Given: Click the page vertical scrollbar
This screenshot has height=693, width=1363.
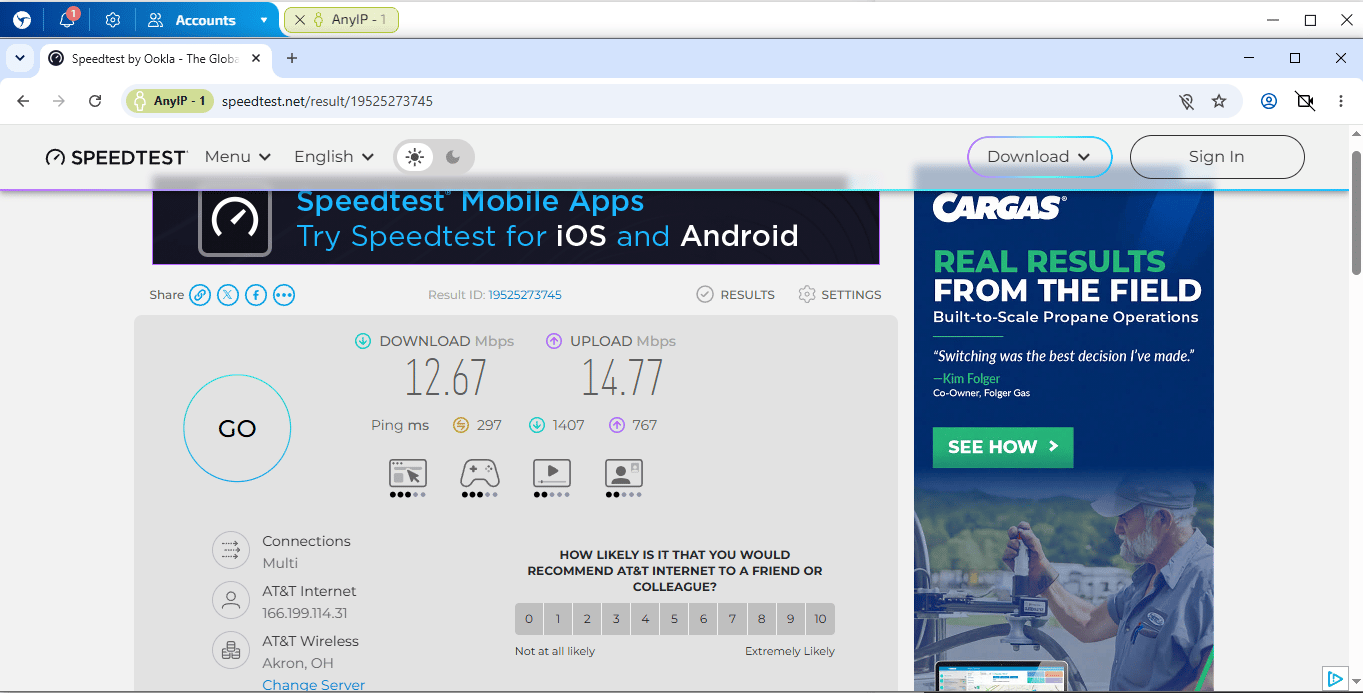Looking at the screenshot, I should click(1356, 212).
